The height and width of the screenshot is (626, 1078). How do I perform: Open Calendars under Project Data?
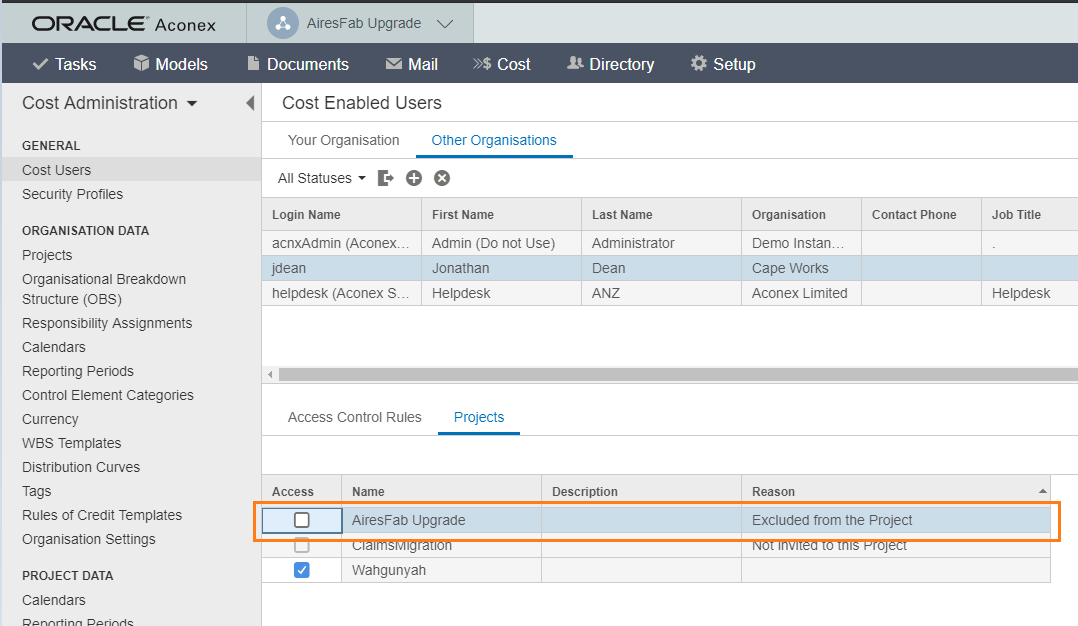(54, 600)
